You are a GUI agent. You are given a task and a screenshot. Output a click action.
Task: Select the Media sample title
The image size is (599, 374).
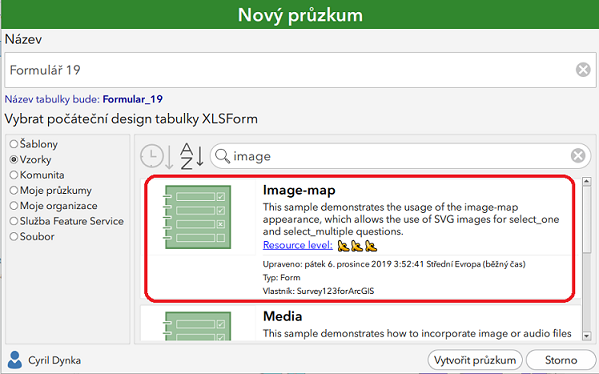click(282, 316)
